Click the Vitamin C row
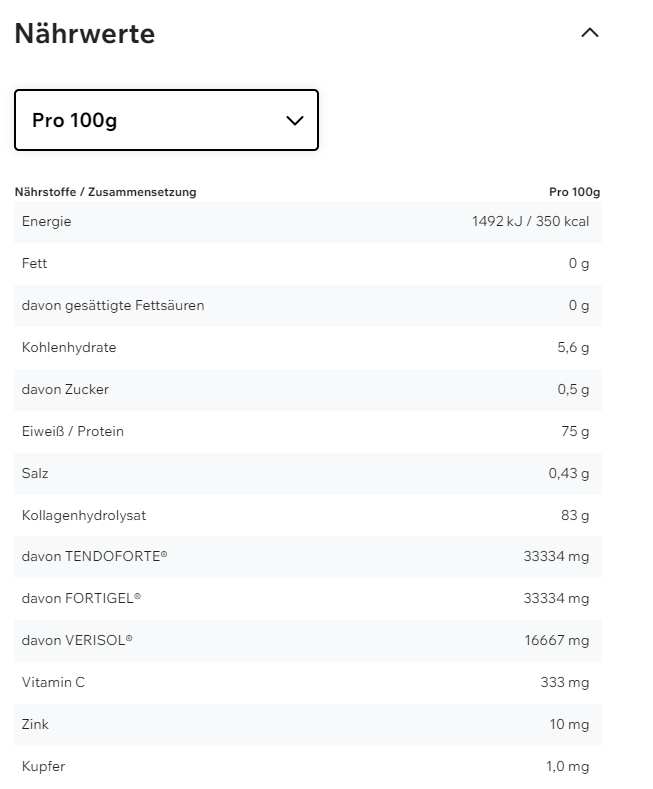 [307, 683]
